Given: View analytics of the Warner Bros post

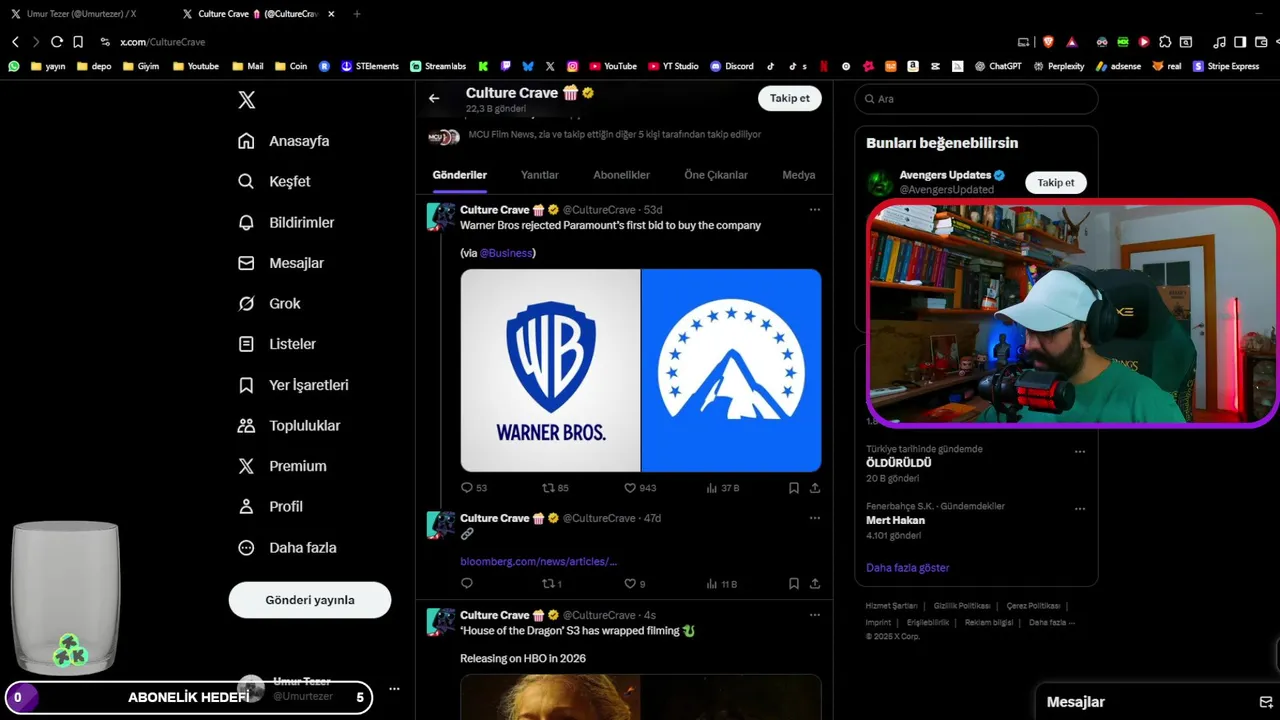Looking at the screenshot, I should pos(722,488).
